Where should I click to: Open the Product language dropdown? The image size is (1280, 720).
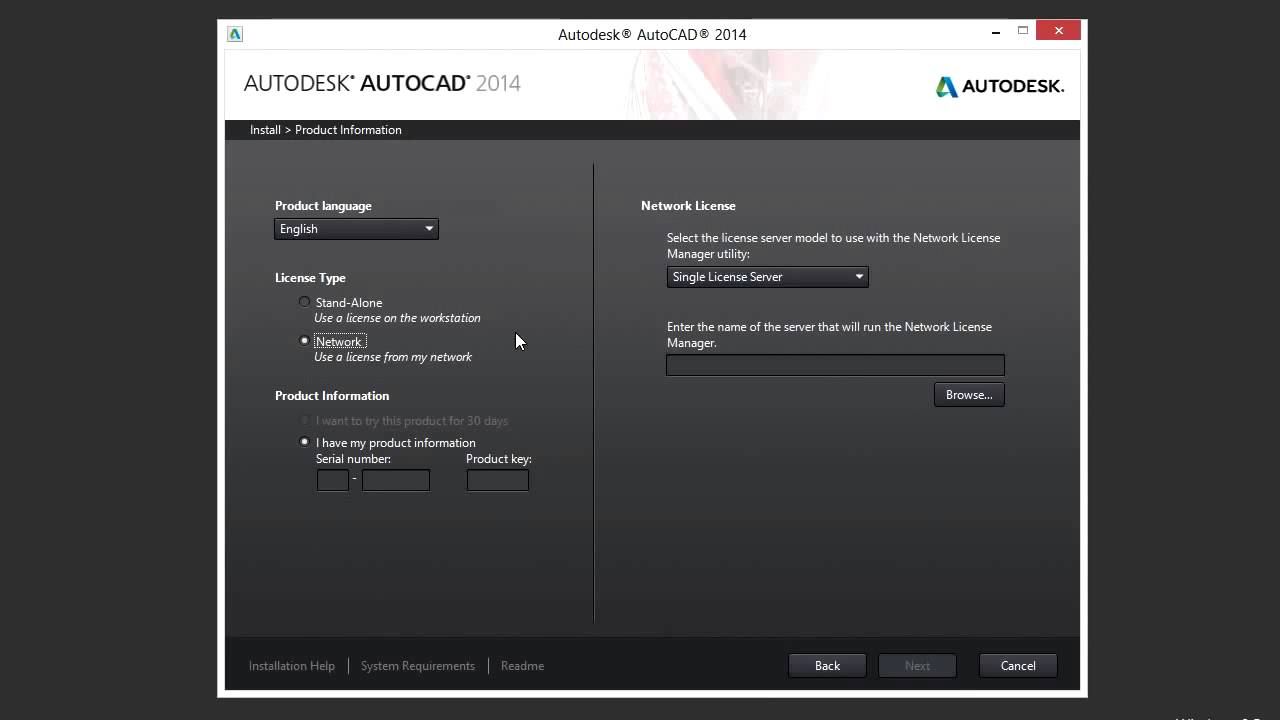[356, 229]
